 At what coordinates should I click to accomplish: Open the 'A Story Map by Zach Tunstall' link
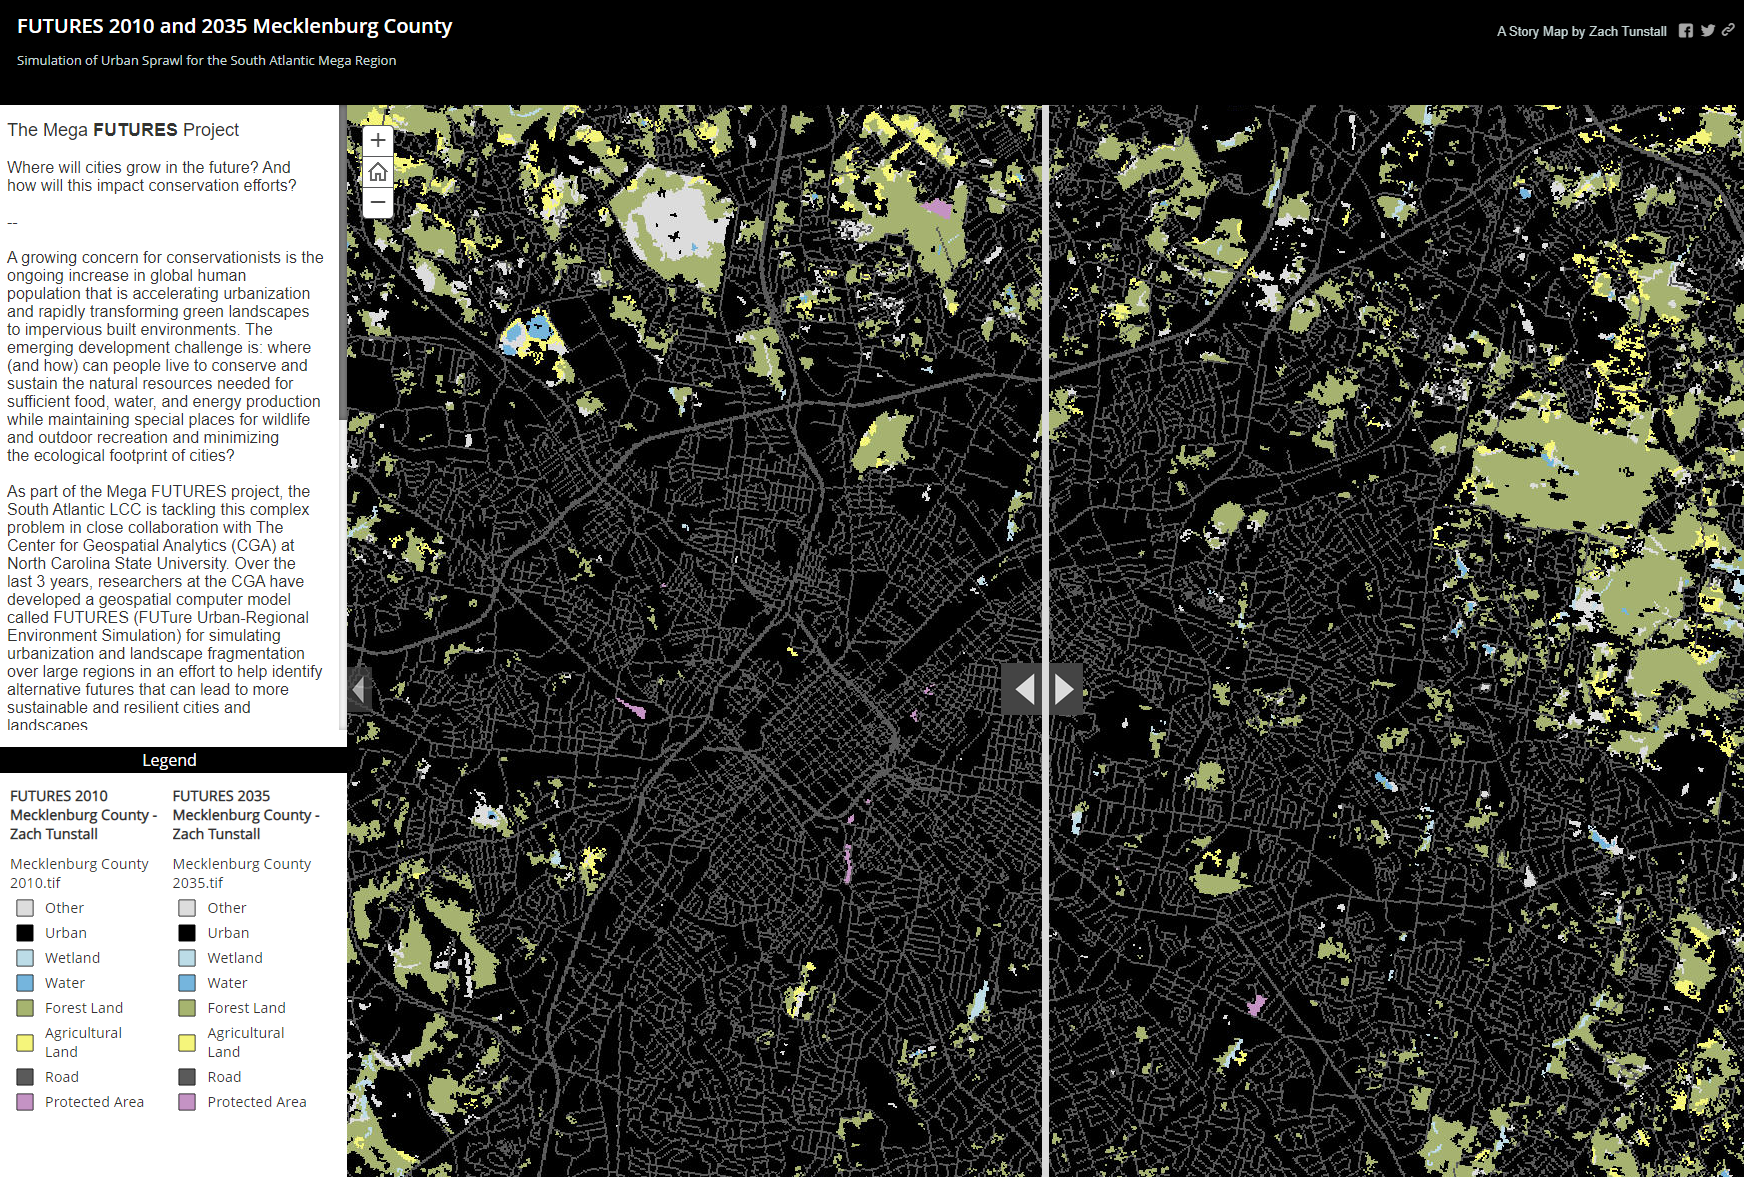(1581, 31)
